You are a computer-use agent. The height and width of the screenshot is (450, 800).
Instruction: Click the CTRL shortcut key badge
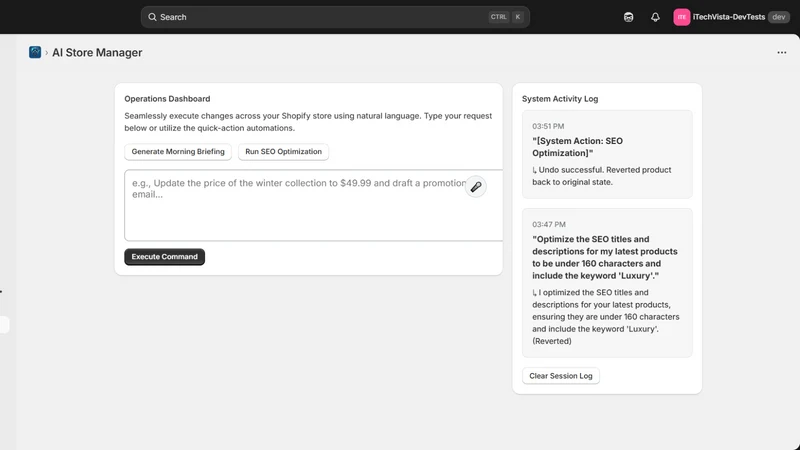(498, 17)
